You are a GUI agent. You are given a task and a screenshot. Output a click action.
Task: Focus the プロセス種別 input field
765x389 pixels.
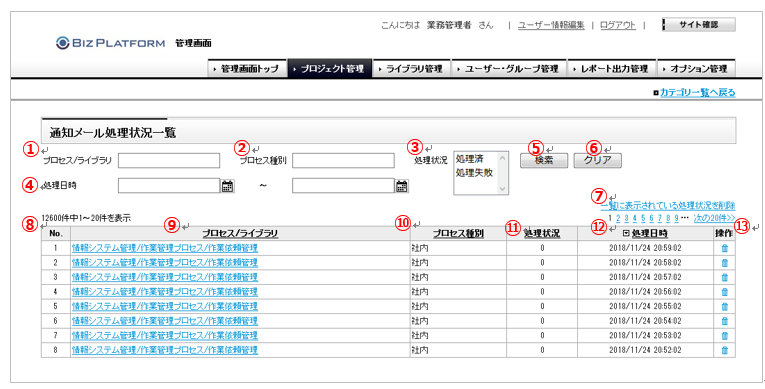(343, 161)
